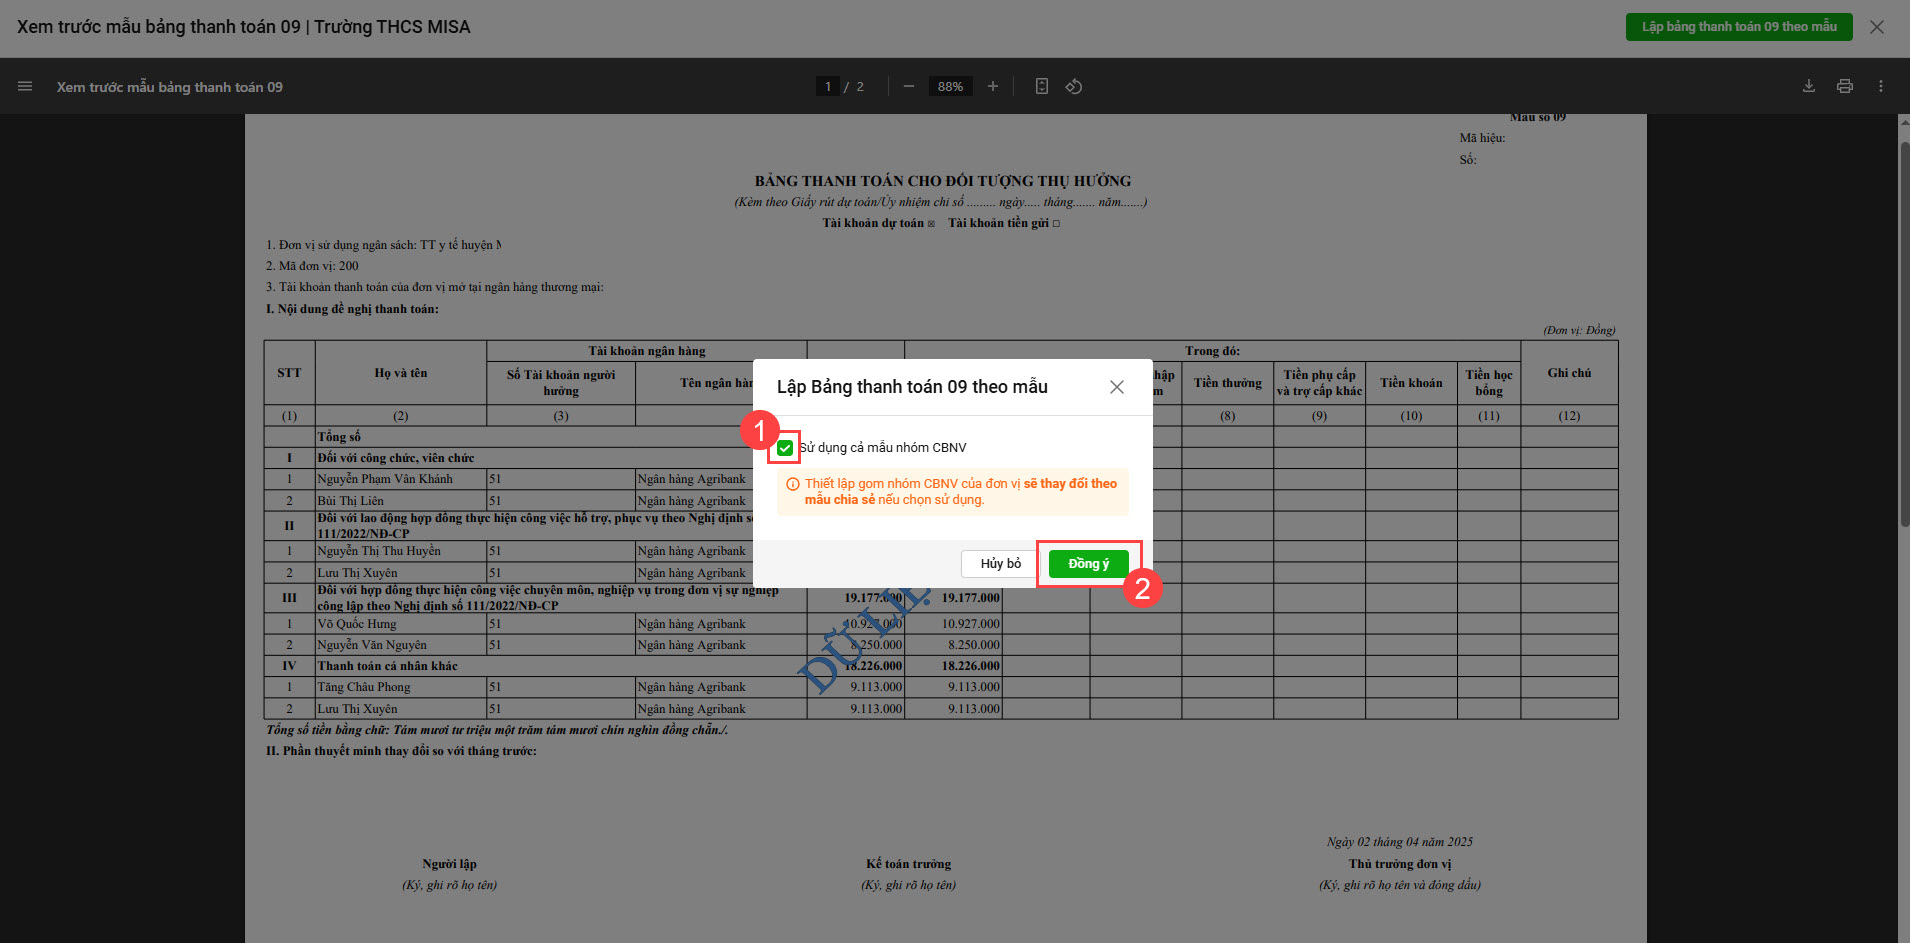Click the name Nguyễn Văn Nguyên
The image size is (1910, 943).
point(372,645)
